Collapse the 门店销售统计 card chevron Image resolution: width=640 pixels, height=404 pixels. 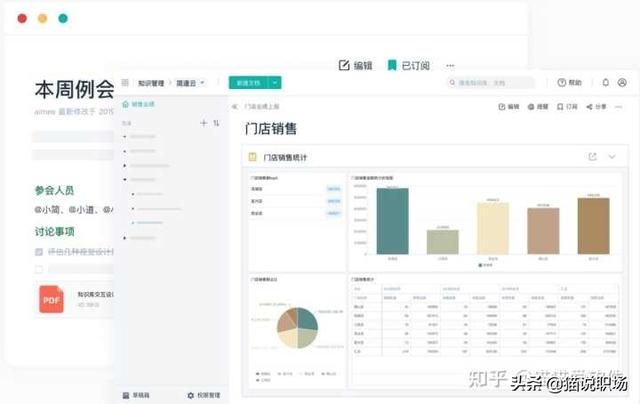point(612,157)
